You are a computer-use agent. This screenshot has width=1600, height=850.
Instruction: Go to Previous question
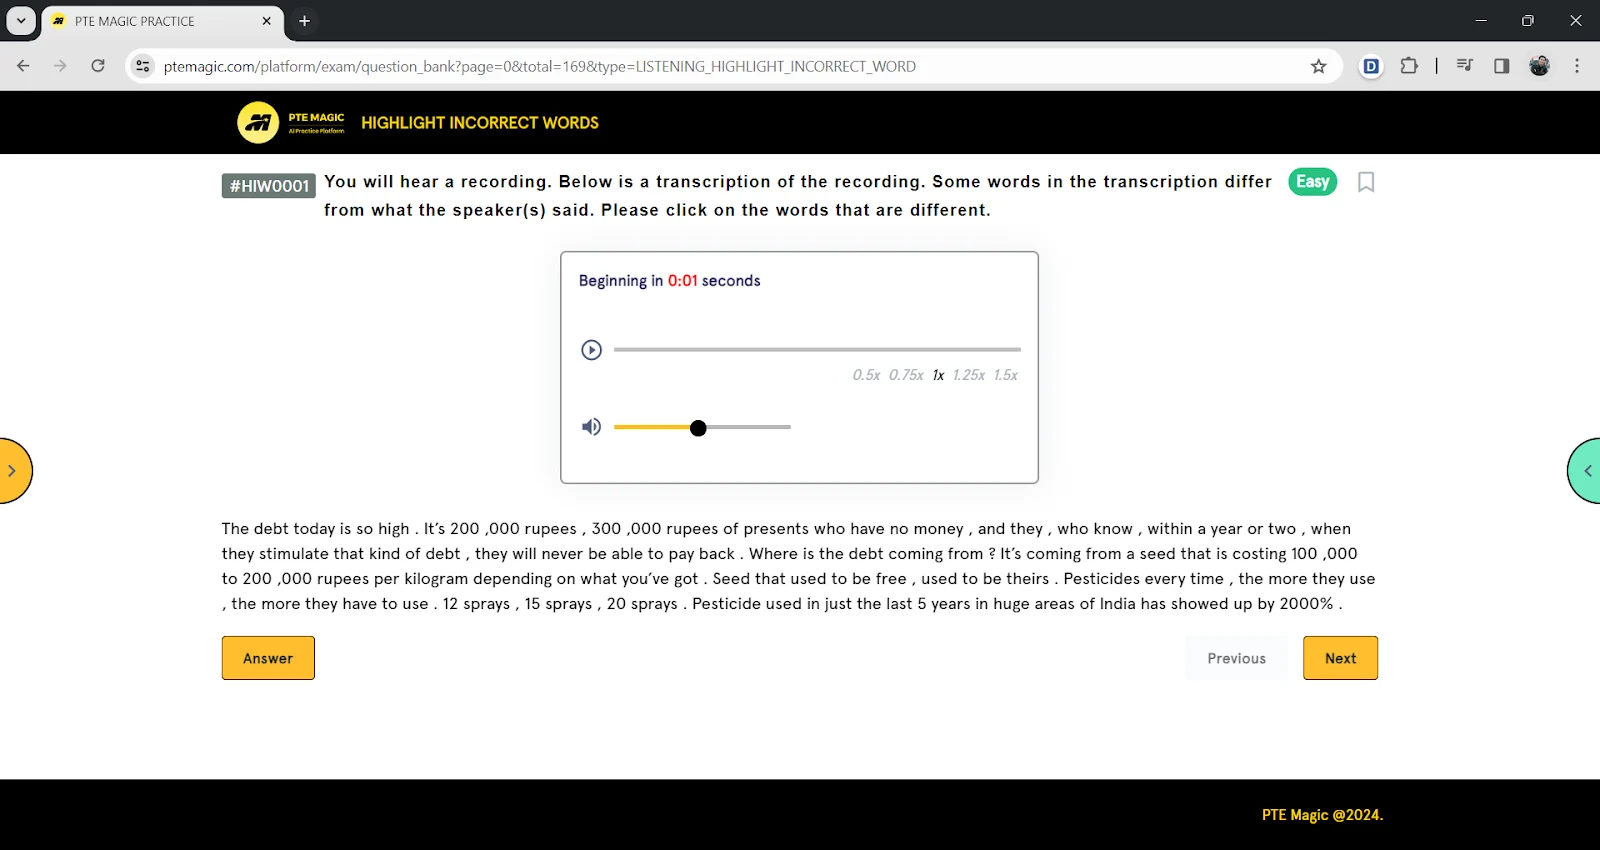click(x=1236, y=658)
